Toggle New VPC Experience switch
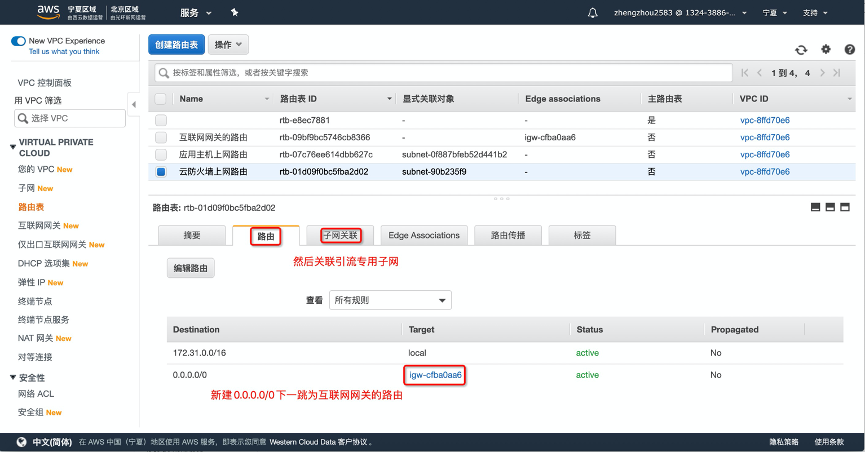The width and height of the screenshot is (866, 452). (18, 41)
